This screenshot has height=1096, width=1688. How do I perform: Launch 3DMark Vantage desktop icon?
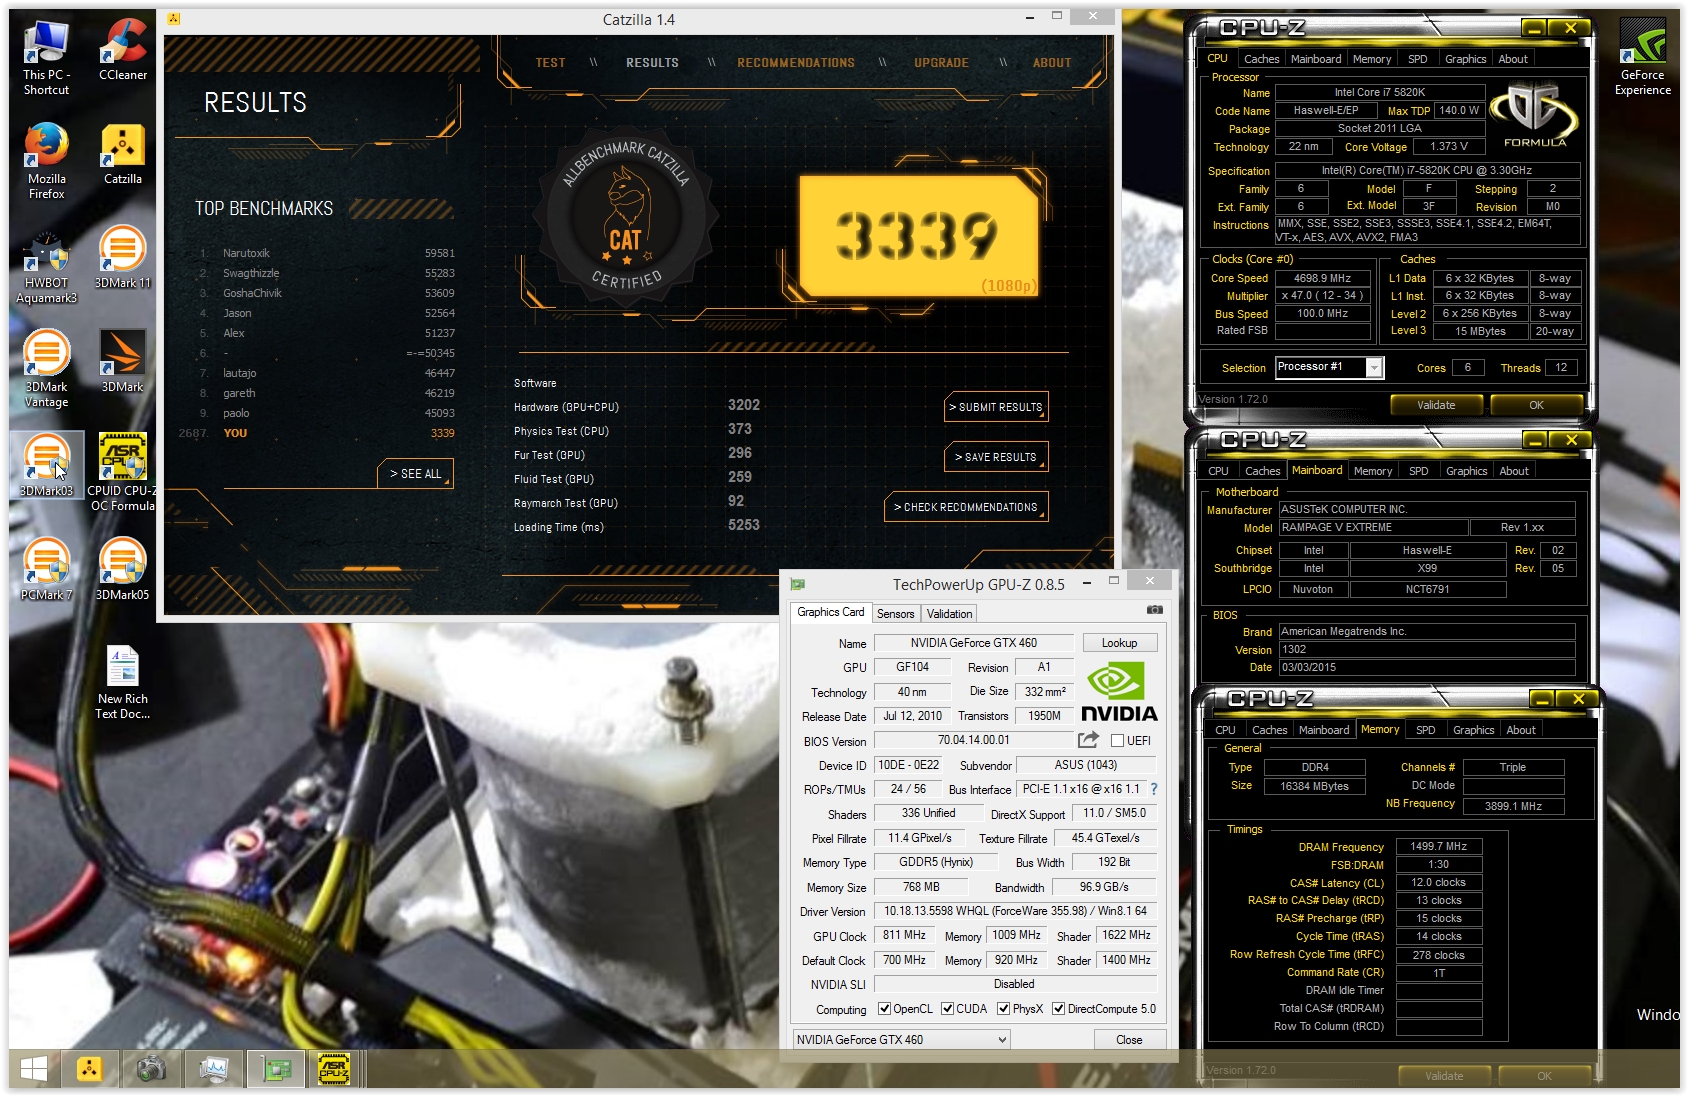(x=46, y=370)
